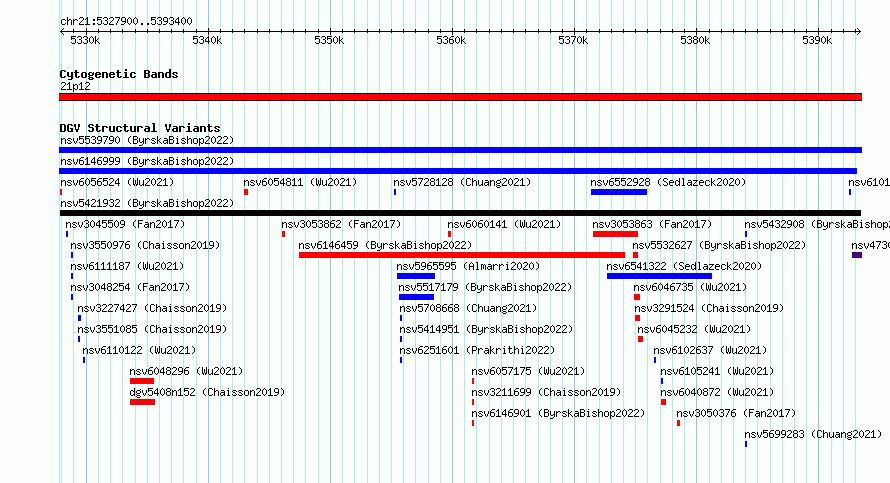This screenshot has height=483, width=890.
Task: Click nsv6110122 (Wu2021) label
Action: tap(139, 350)
